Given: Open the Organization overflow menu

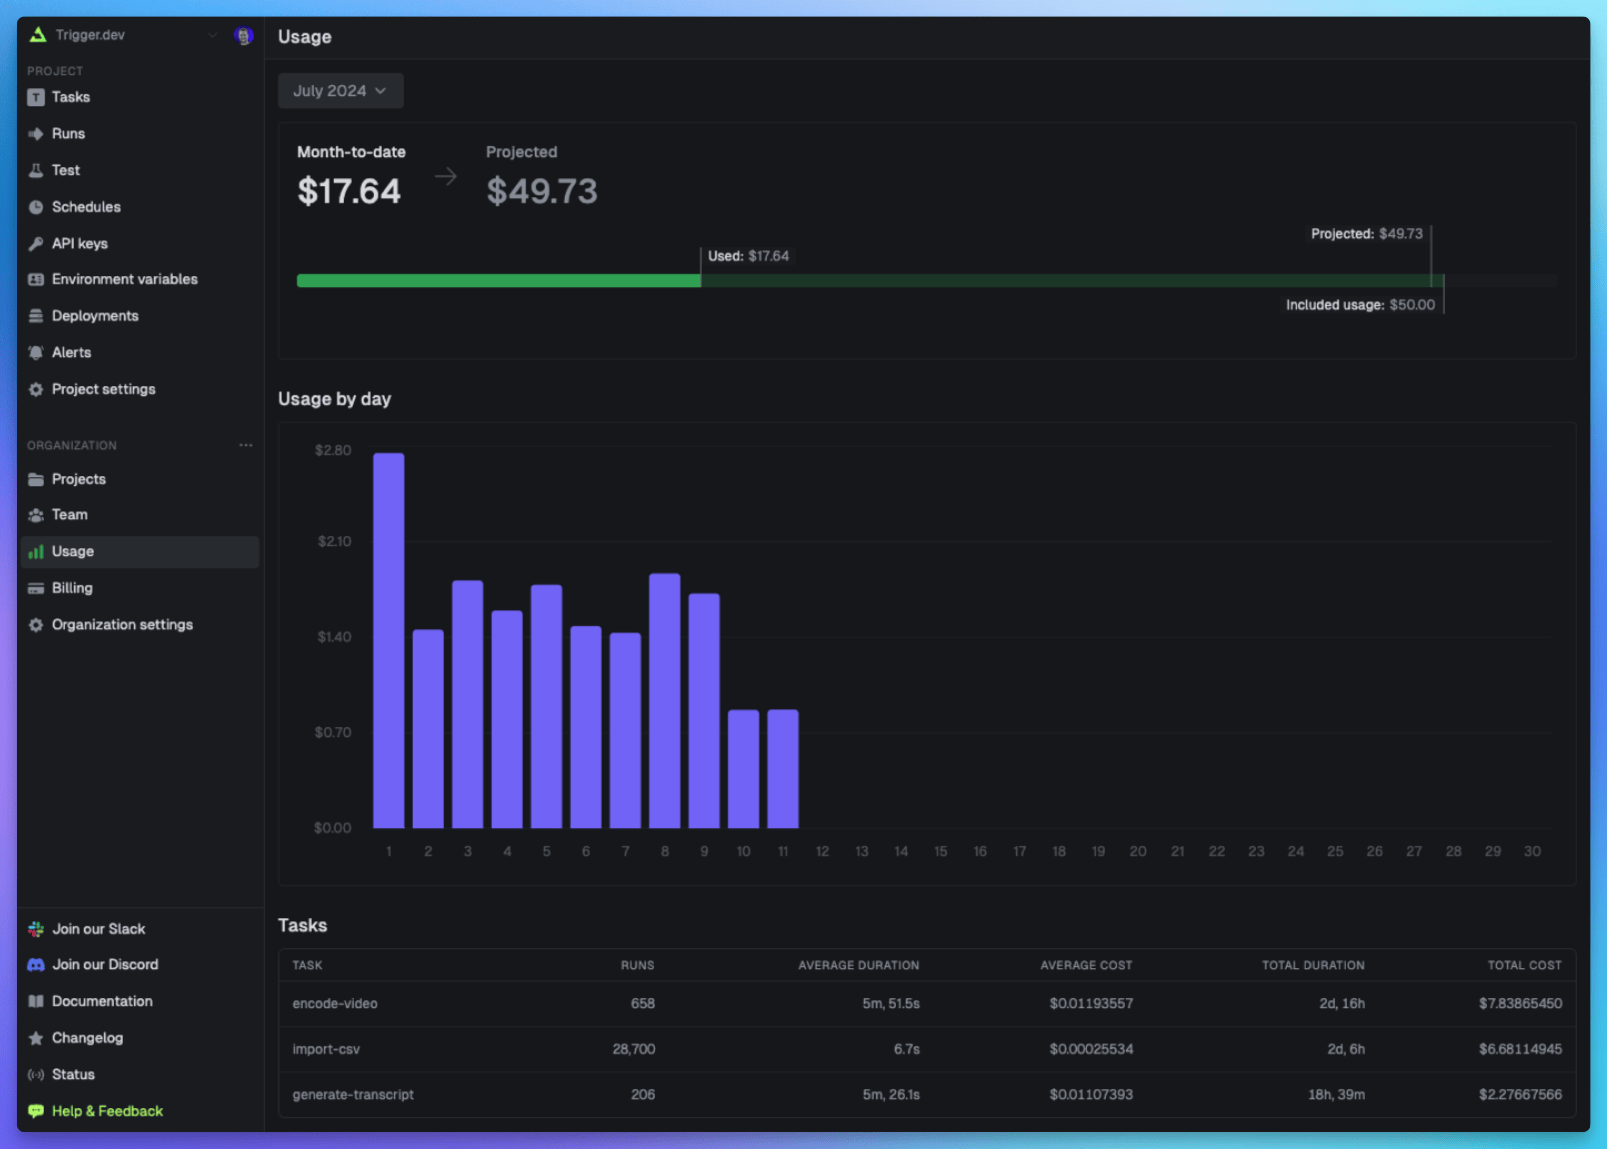Looking at the screenshot, I should pyautogui.click(x=246, y=445).
